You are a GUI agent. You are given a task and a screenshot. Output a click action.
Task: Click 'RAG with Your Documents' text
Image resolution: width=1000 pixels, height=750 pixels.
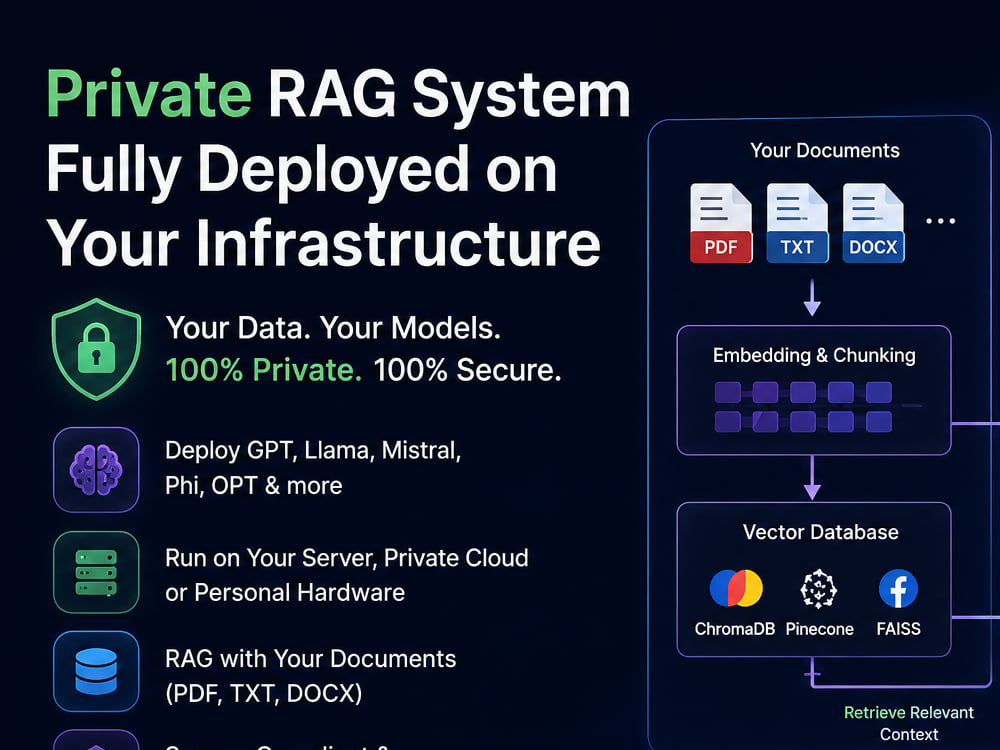click(311, 659)
